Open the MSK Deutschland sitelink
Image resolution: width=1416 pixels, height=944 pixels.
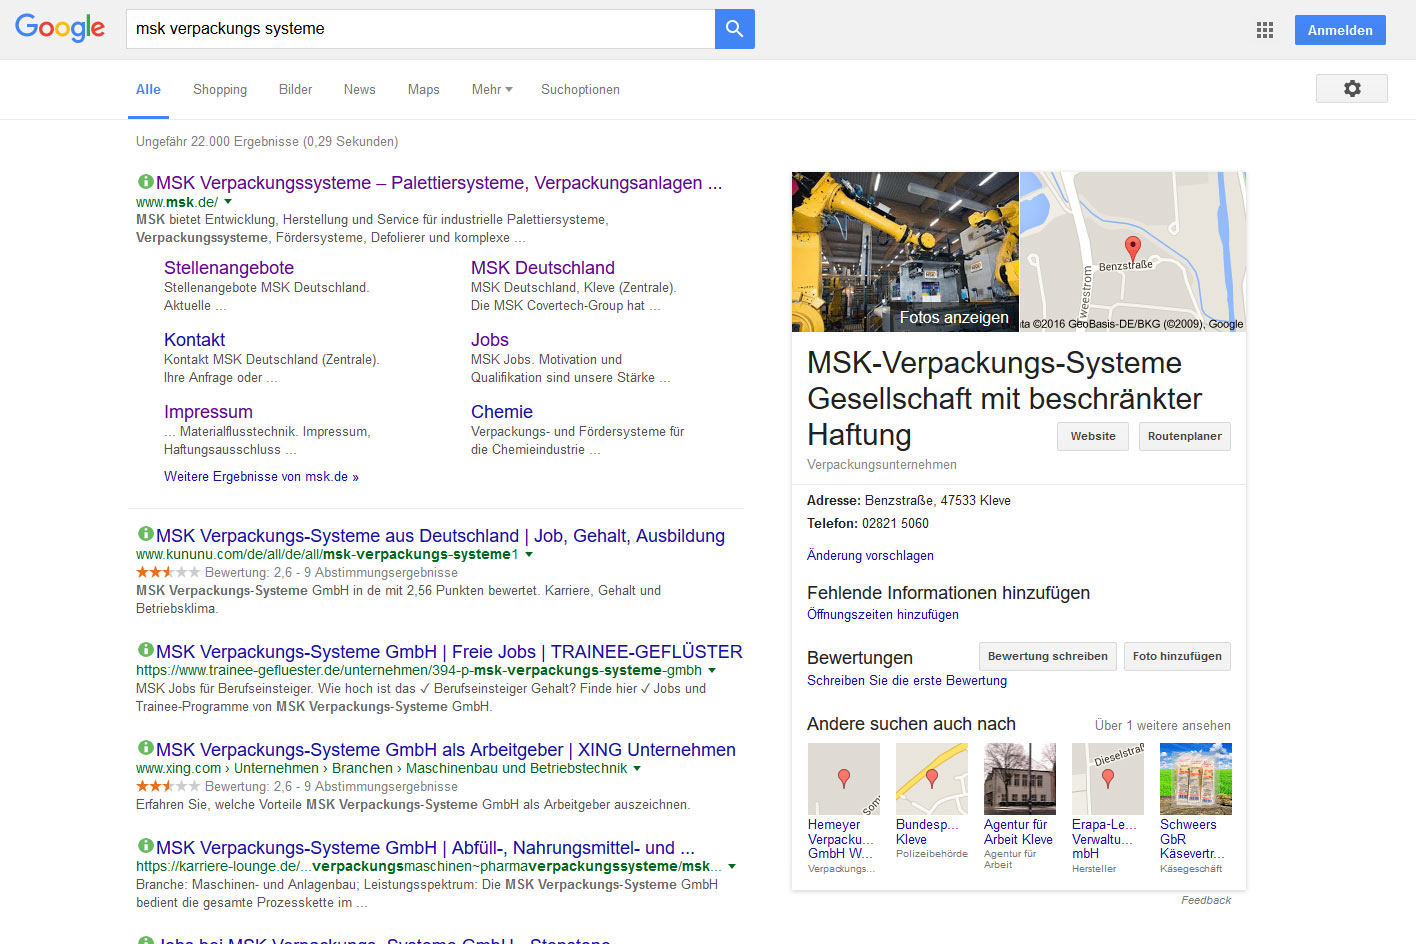(543, 268)
